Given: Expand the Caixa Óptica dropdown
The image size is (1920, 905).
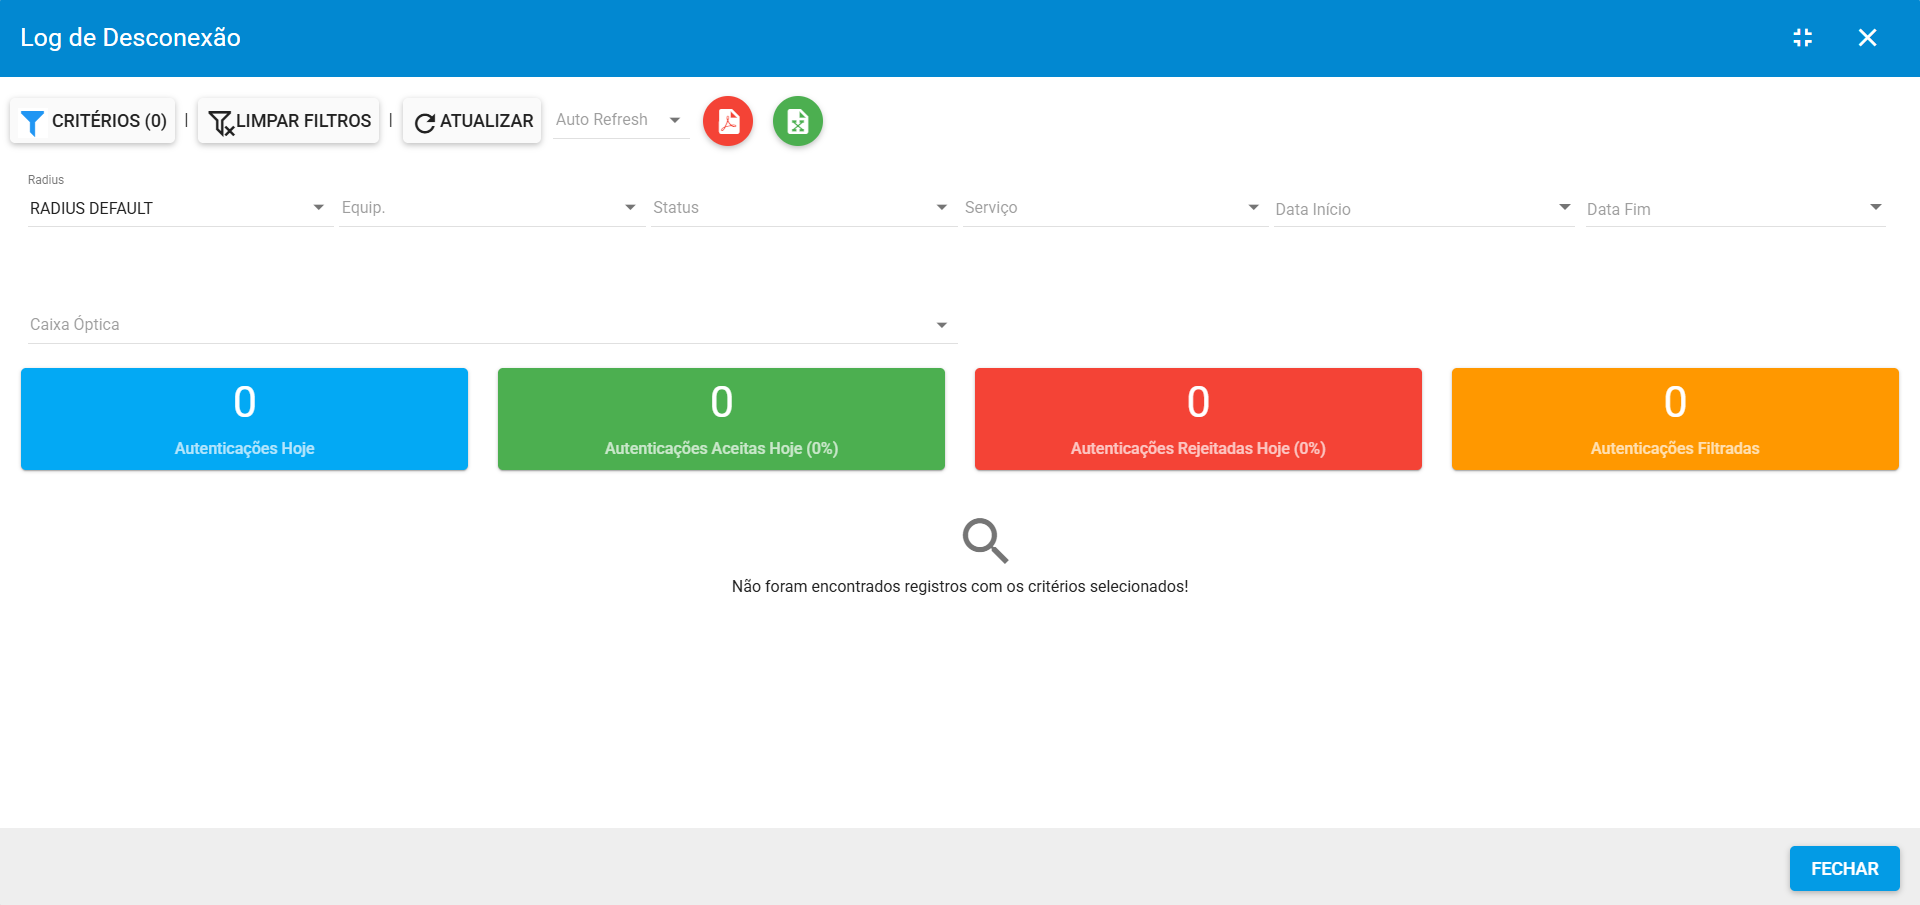Looking at the screenshot, I should pos(490,325).
